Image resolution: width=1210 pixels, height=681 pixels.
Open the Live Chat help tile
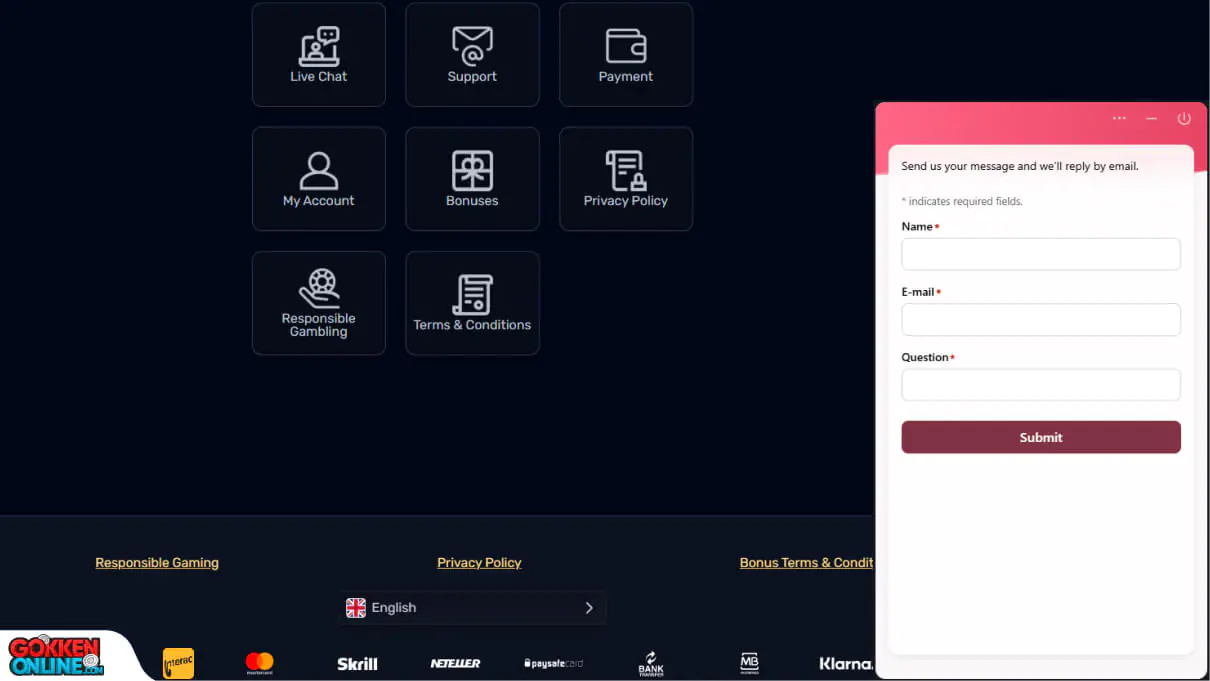click(x=318, y=55)
